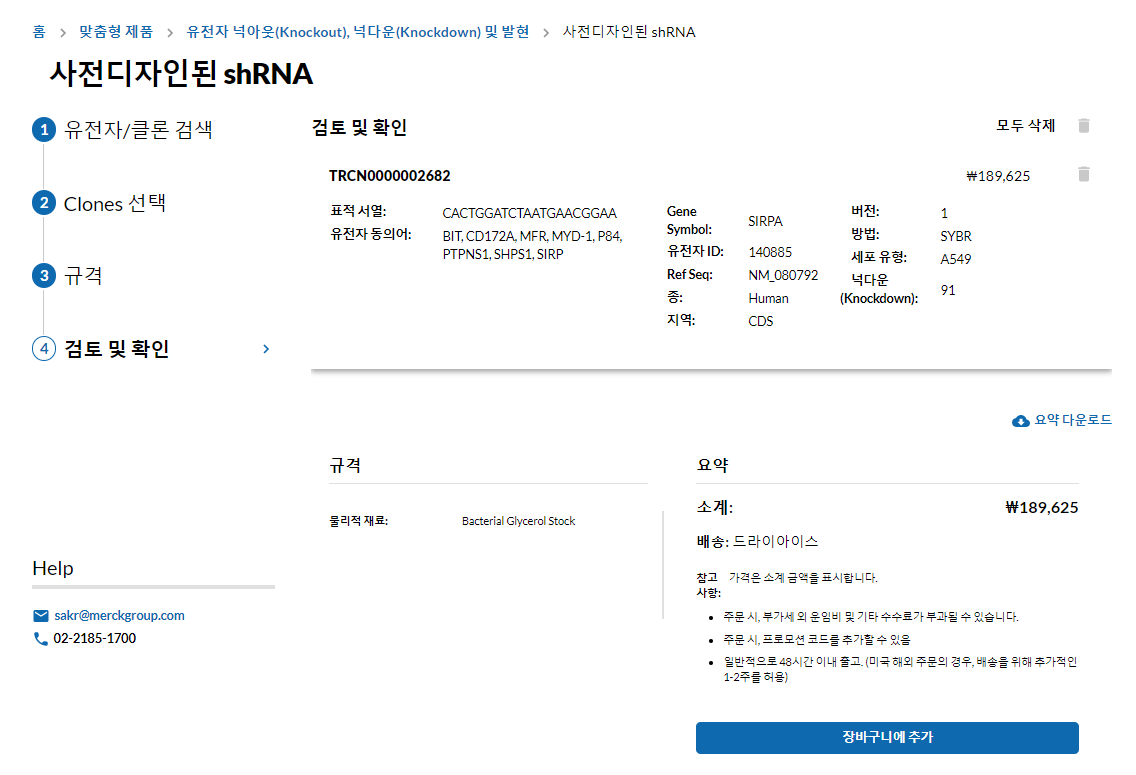
Task: Open the 맞춤형 제품 breadcrumb link
Action: [116, 32]
